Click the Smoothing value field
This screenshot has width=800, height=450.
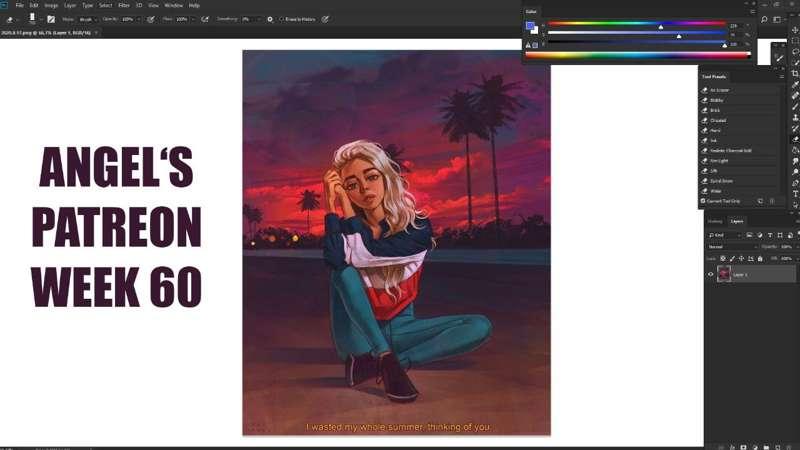247,19
